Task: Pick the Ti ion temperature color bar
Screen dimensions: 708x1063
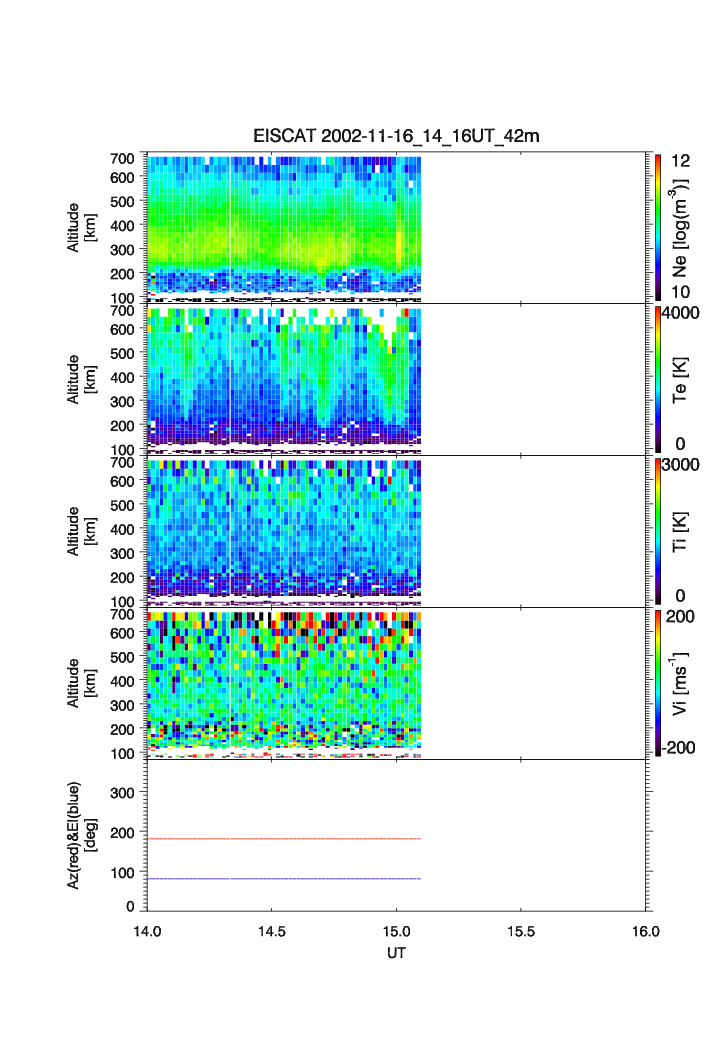Action: pos(658,531)
